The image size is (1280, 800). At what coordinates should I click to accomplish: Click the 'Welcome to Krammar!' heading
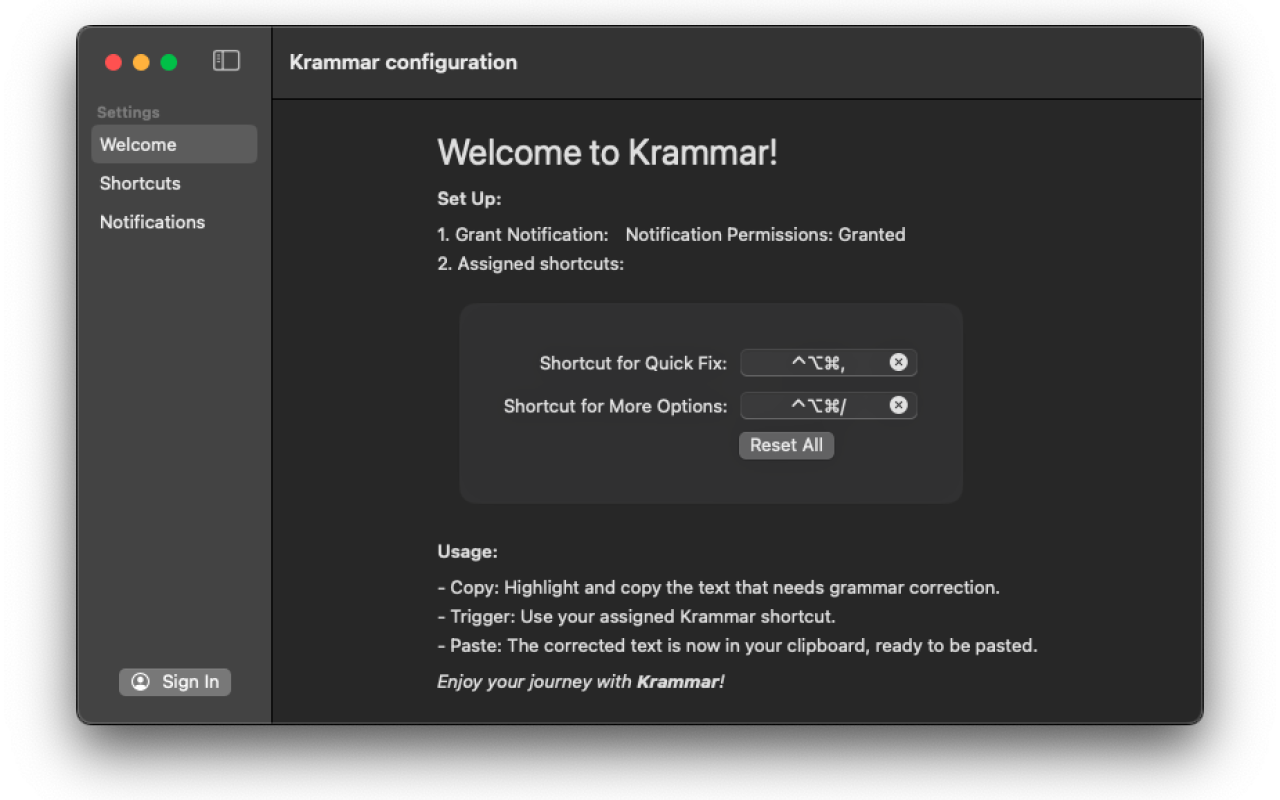(607, 152)
